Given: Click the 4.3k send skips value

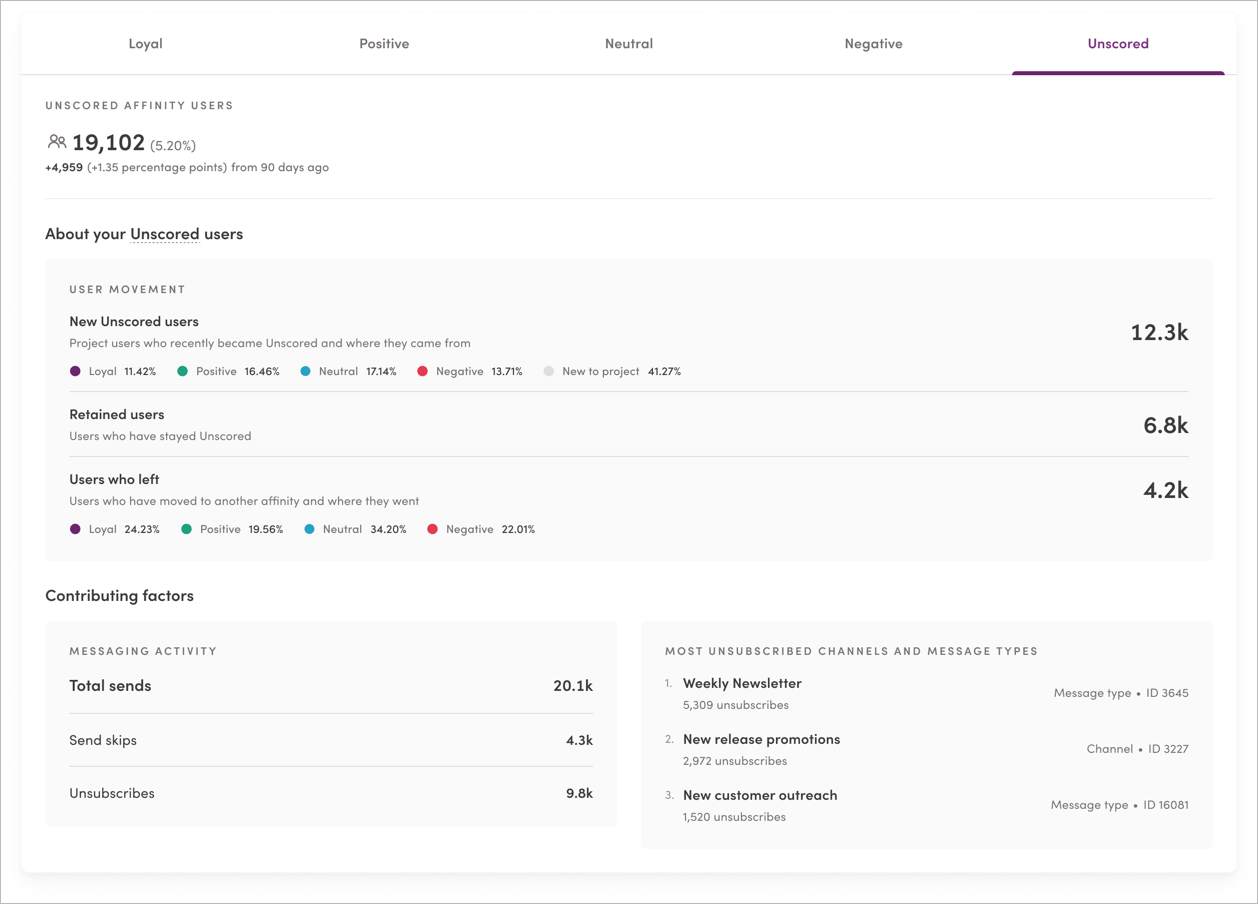Looking at the screenshot, I should tap(579, 741).
